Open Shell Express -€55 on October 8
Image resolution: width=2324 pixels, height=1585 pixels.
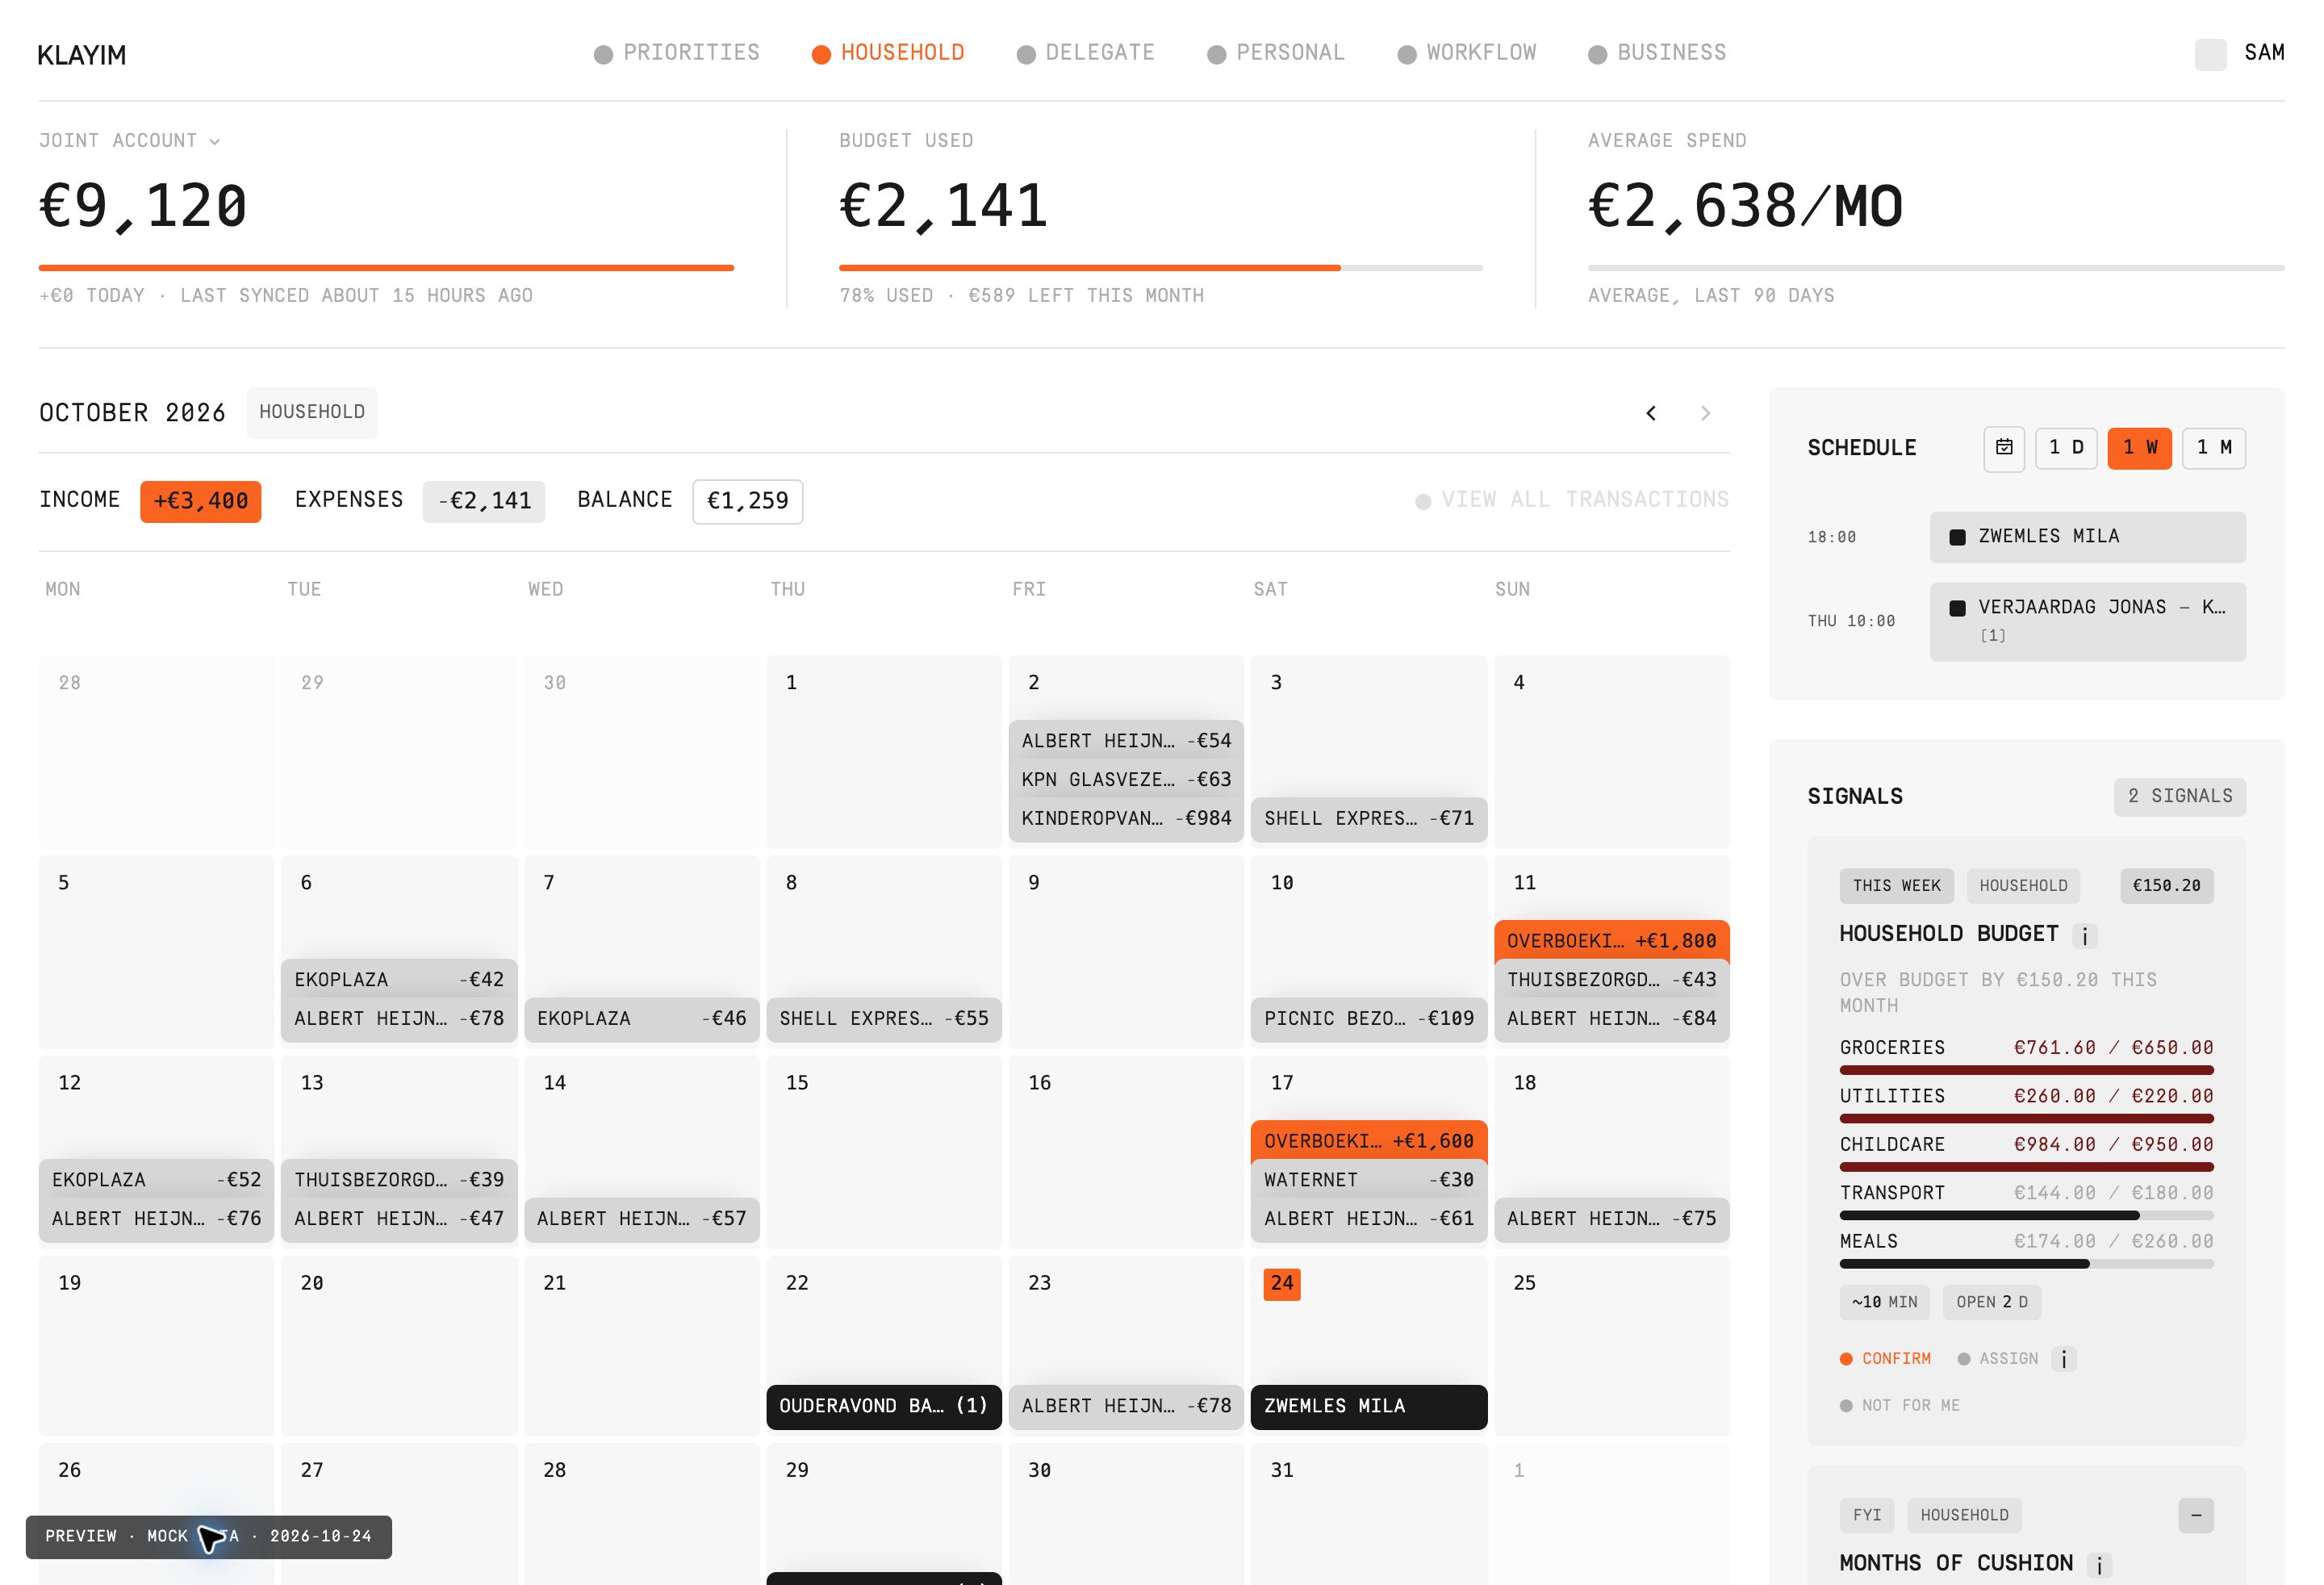click(884, 1019)
